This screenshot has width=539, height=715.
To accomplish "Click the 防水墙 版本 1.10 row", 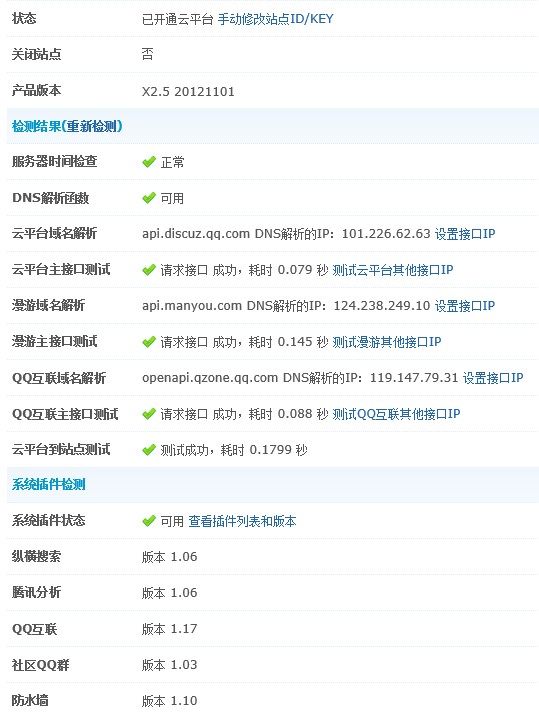I will [x=273, y=700].
